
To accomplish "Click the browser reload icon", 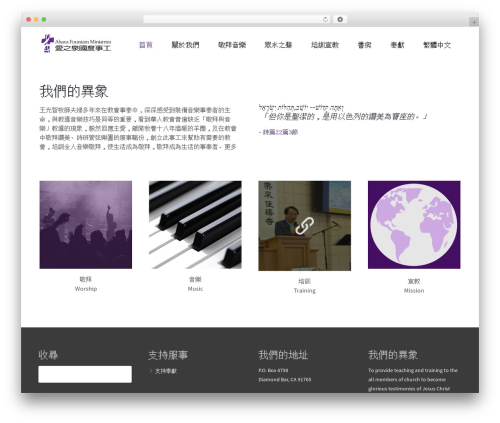I will click(x=325, y=20).
